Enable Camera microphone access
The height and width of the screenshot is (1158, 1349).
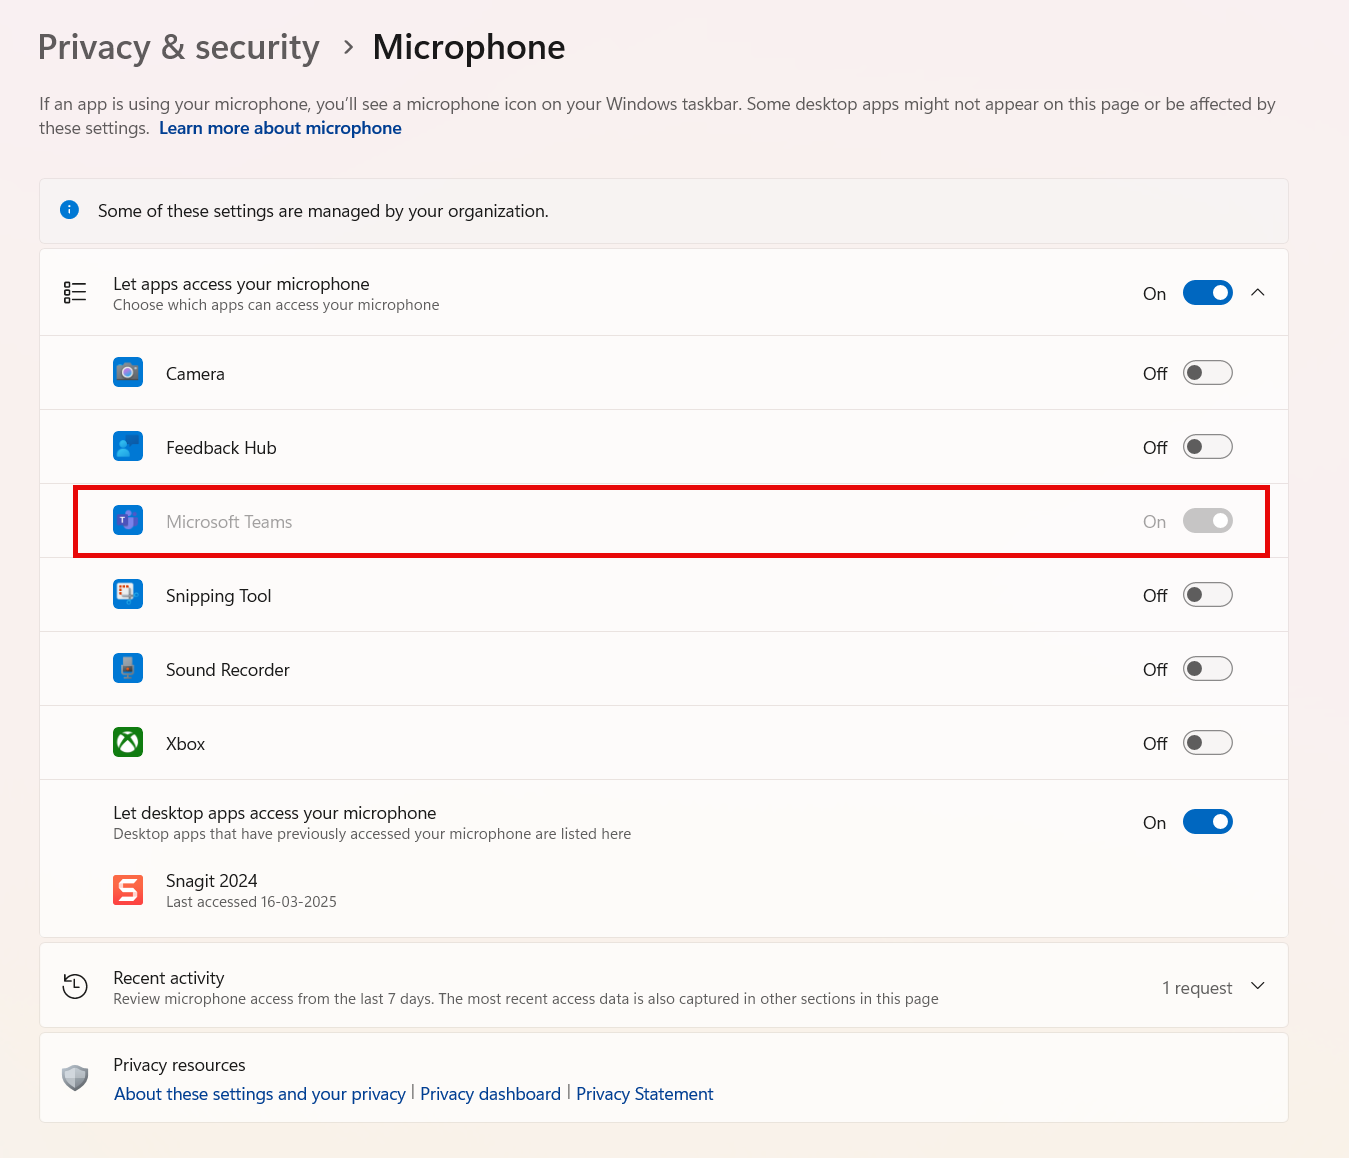[x=1208, y=372]
